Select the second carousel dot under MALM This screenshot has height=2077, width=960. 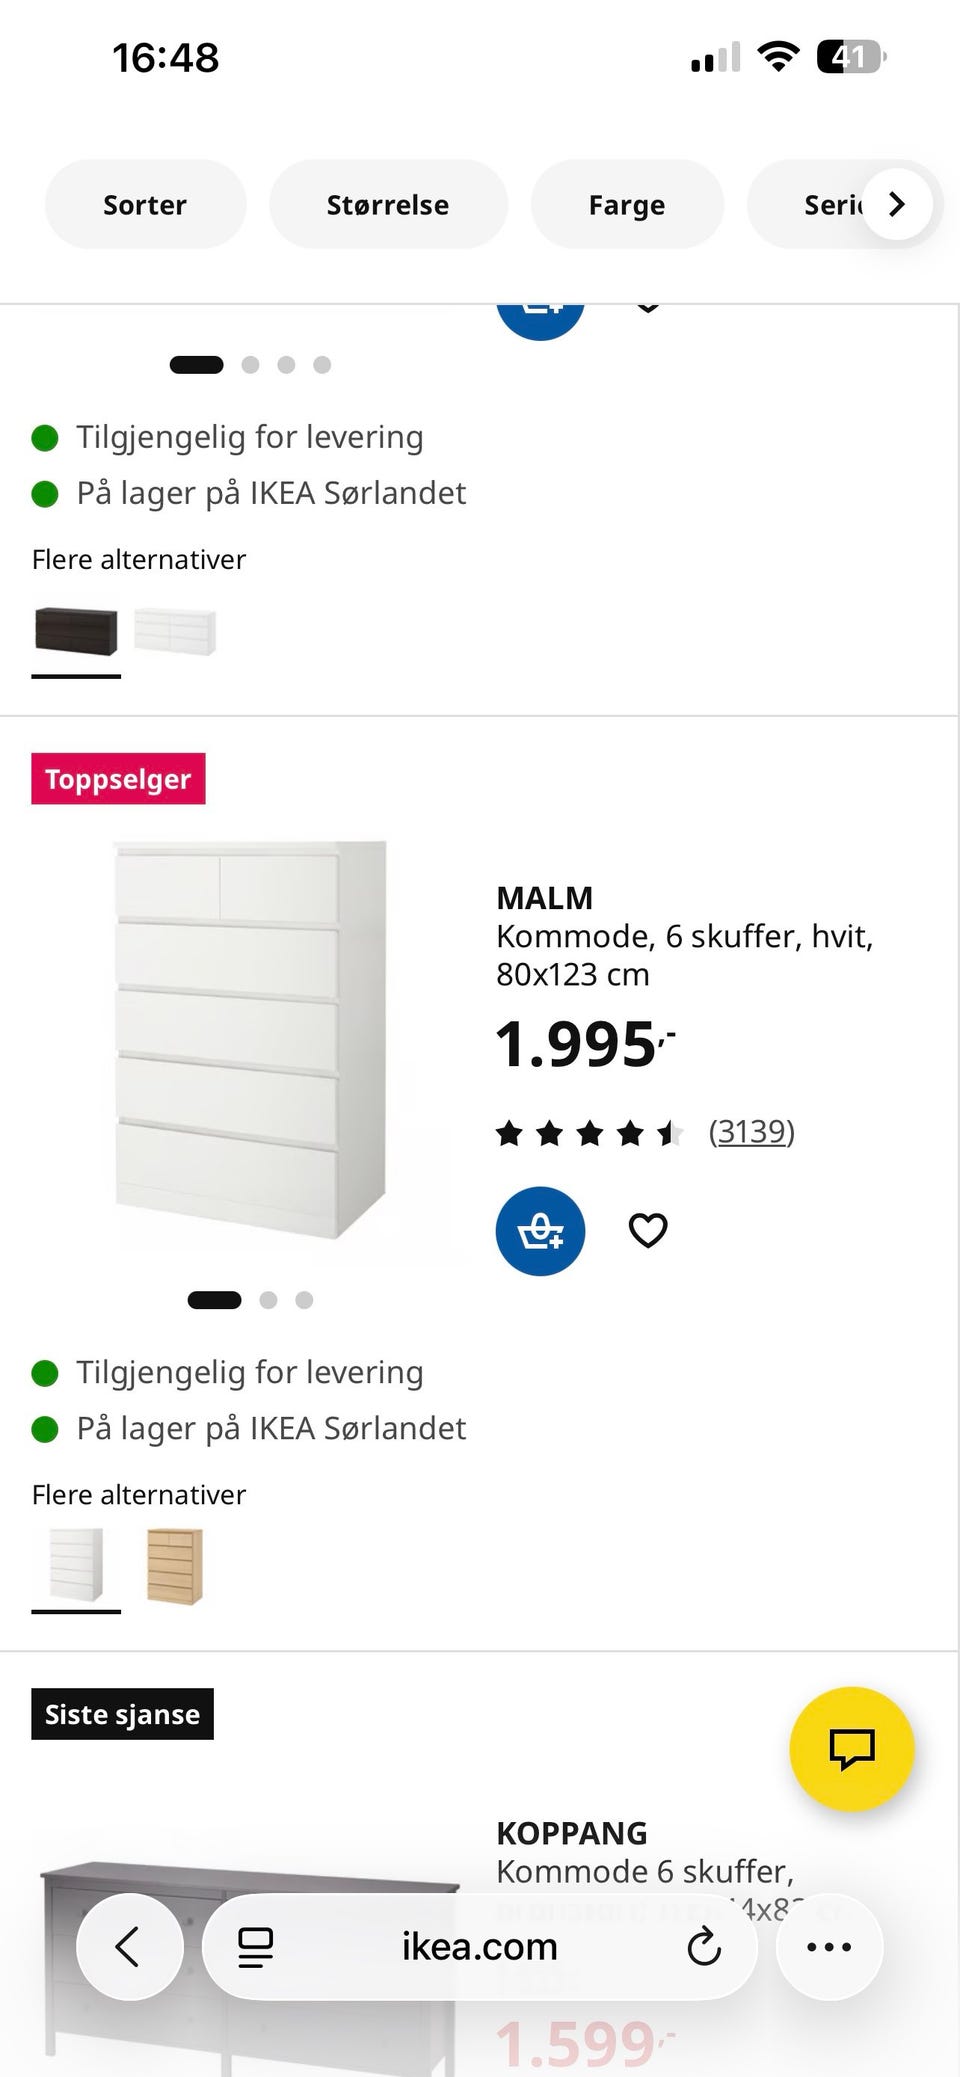pyautogui.click(x=268, y=1300)
